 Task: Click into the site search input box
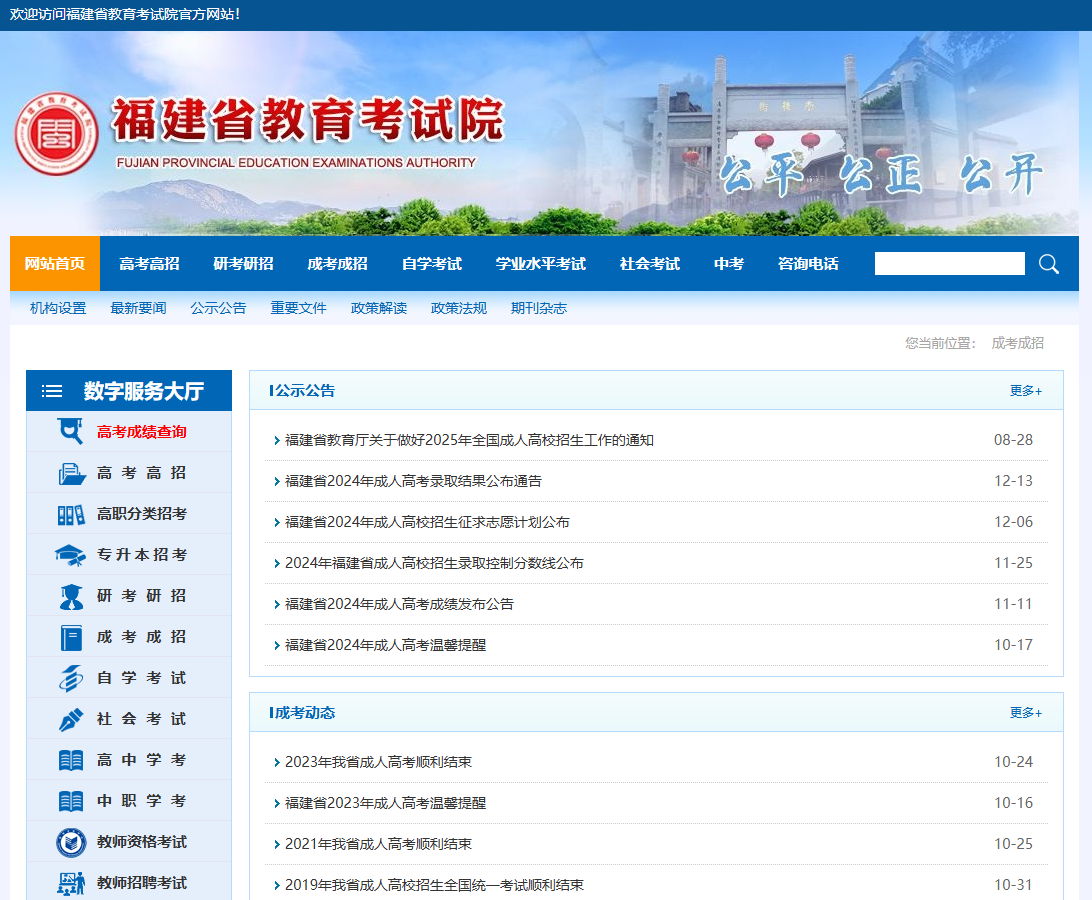949,263
